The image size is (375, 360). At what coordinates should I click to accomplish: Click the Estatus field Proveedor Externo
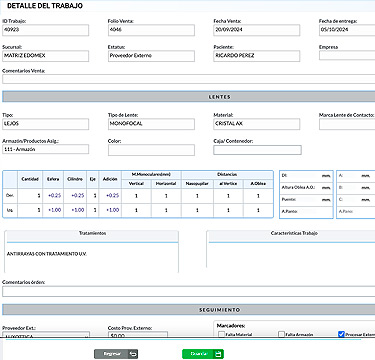click(x=151, y=56)
